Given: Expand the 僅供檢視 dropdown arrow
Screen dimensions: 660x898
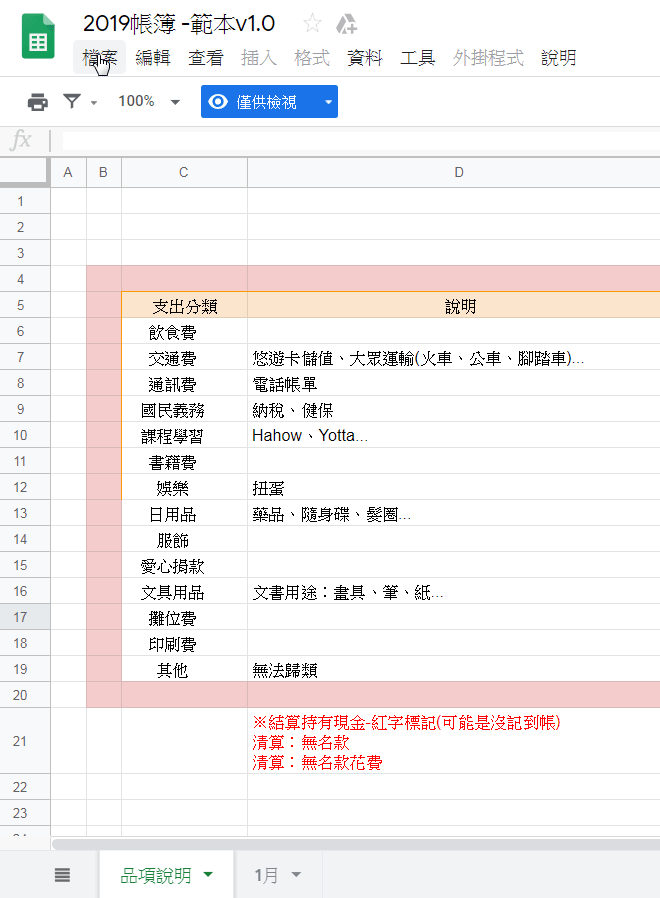Looking at the screenshot, I should (329, 102).
